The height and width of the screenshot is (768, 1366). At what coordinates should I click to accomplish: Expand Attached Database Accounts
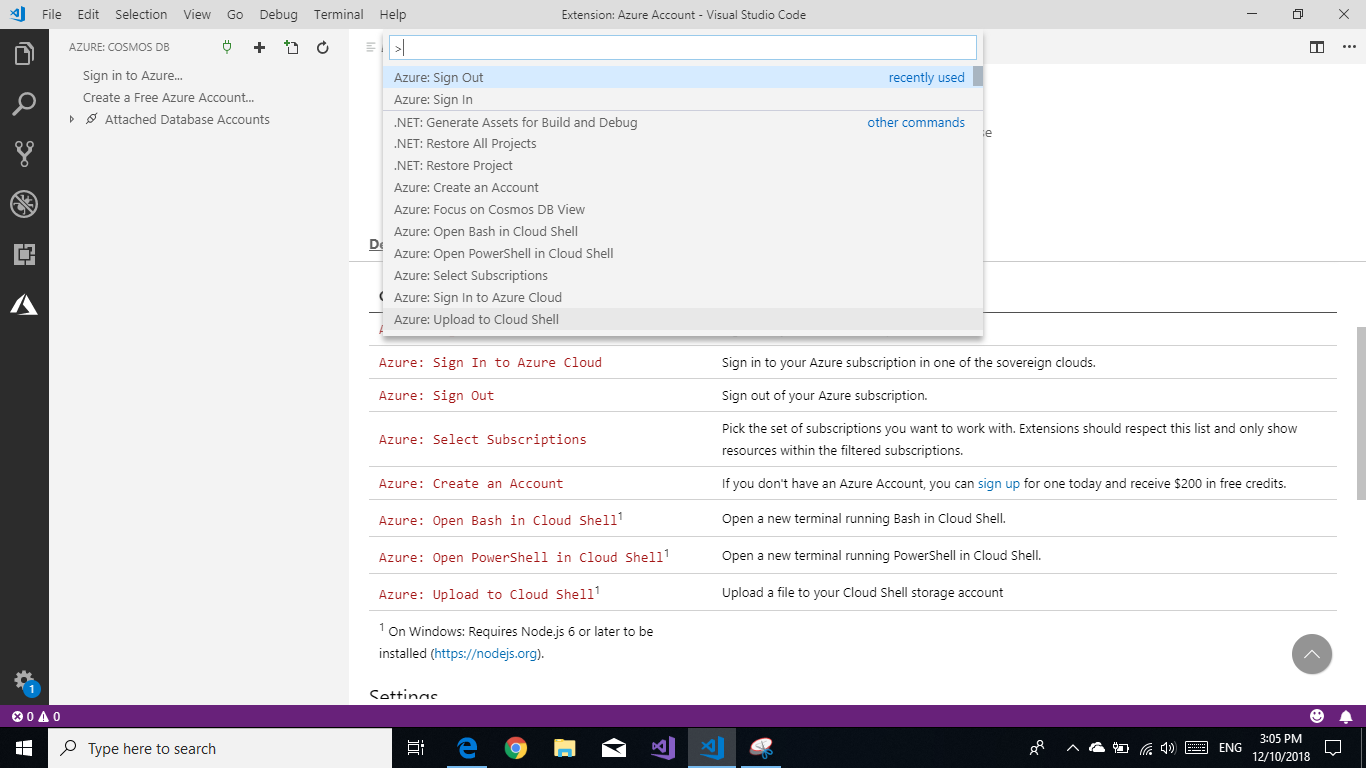click(x=70, y=119)
